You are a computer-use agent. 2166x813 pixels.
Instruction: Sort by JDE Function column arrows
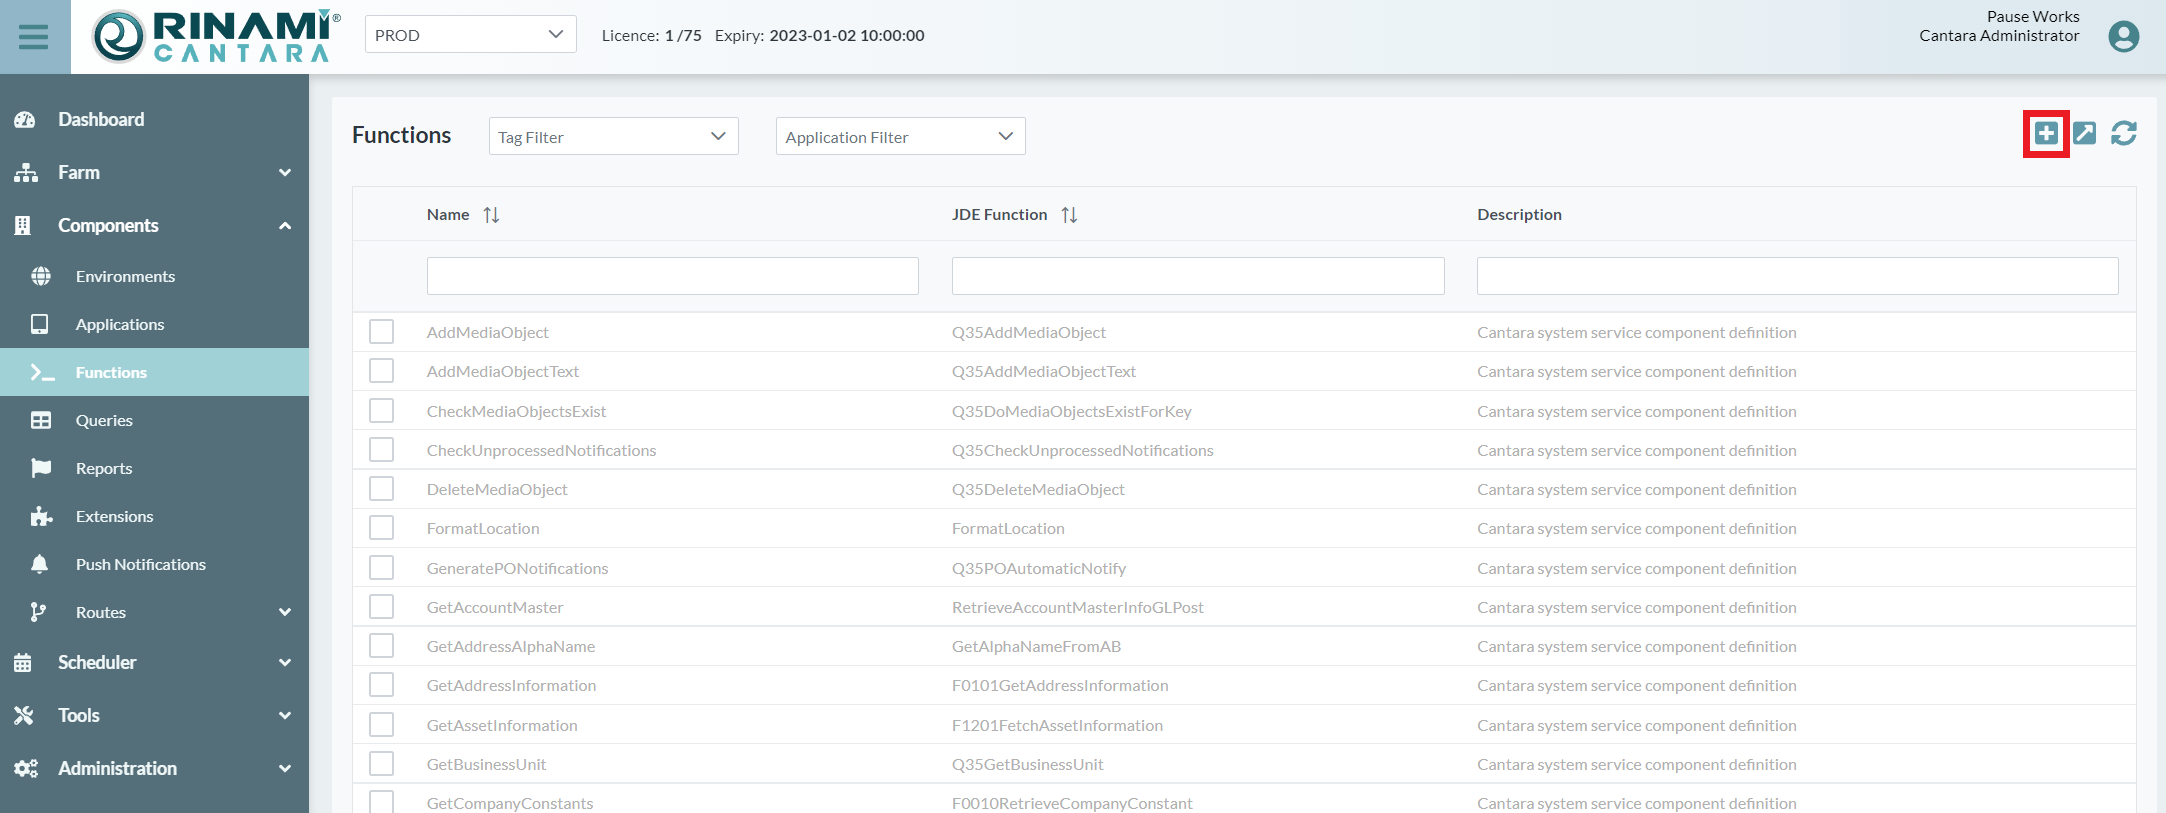[1069, 215]
